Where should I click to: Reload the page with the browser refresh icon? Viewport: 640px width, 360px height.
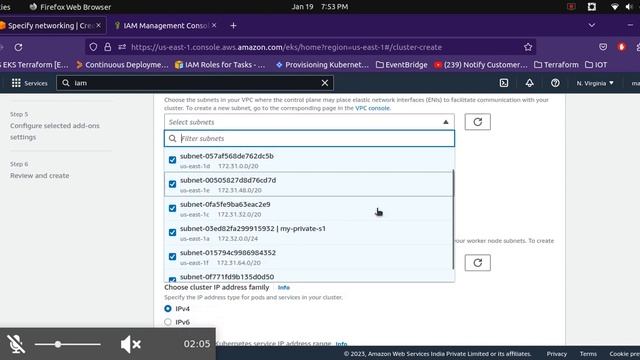(x=18, y=47)
